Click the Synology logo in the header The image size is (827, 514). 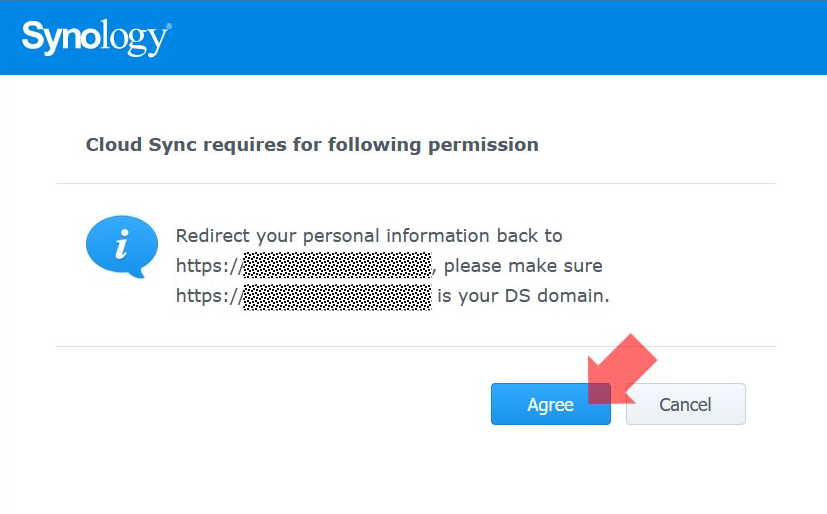pos(96,38)
